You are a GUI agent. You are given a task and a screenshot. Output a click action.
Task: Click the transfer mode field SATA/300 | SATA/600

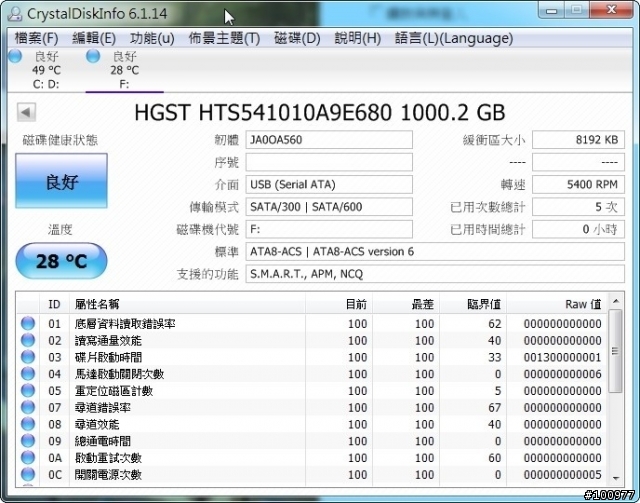coord(329,207)
